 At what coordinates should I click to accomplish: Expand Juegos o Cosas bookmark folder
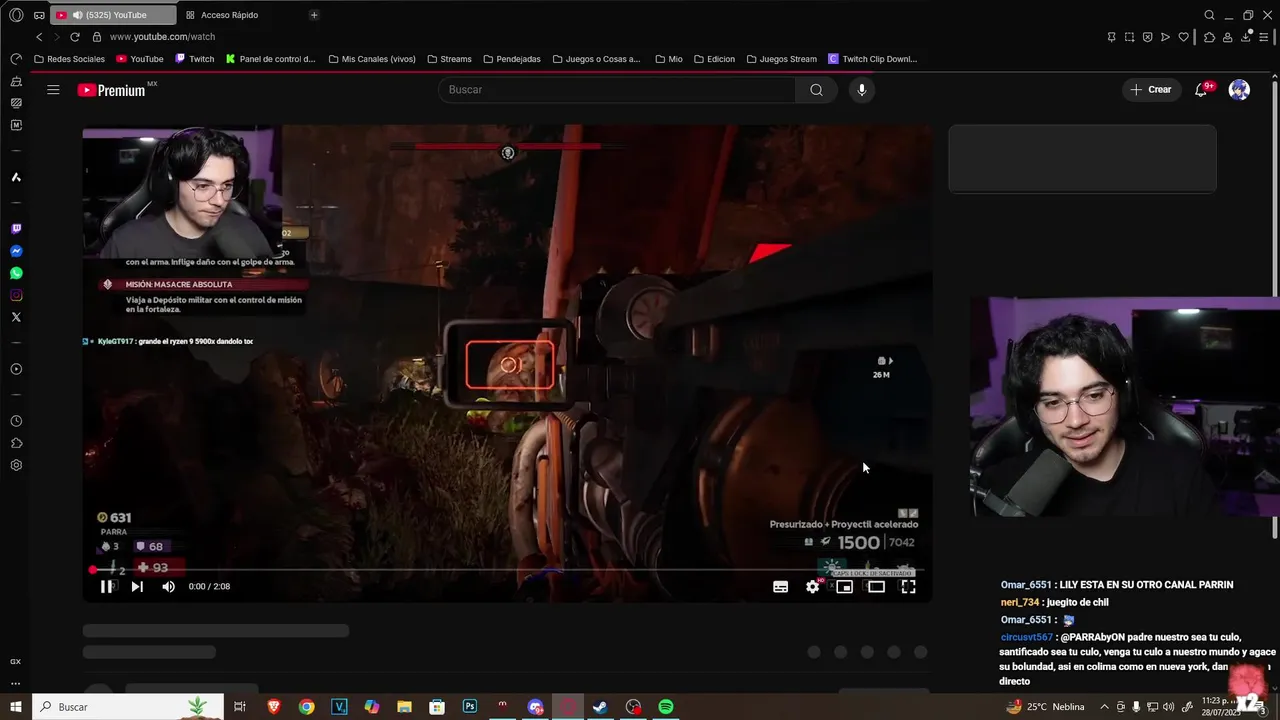coord(596,59)
